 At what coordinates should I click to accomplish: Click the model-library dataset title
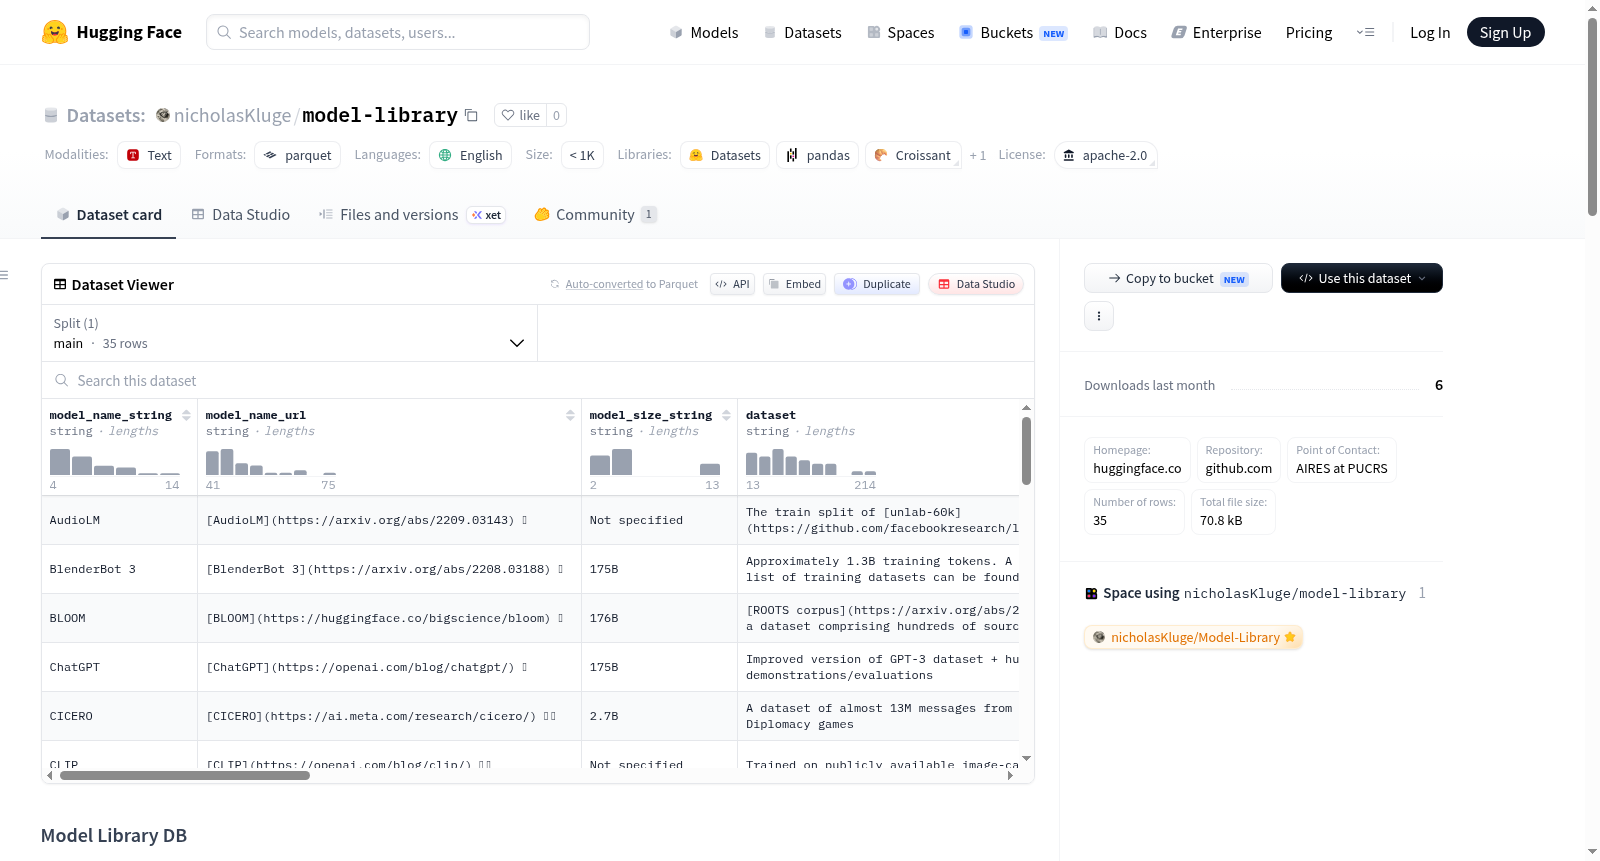380,115
